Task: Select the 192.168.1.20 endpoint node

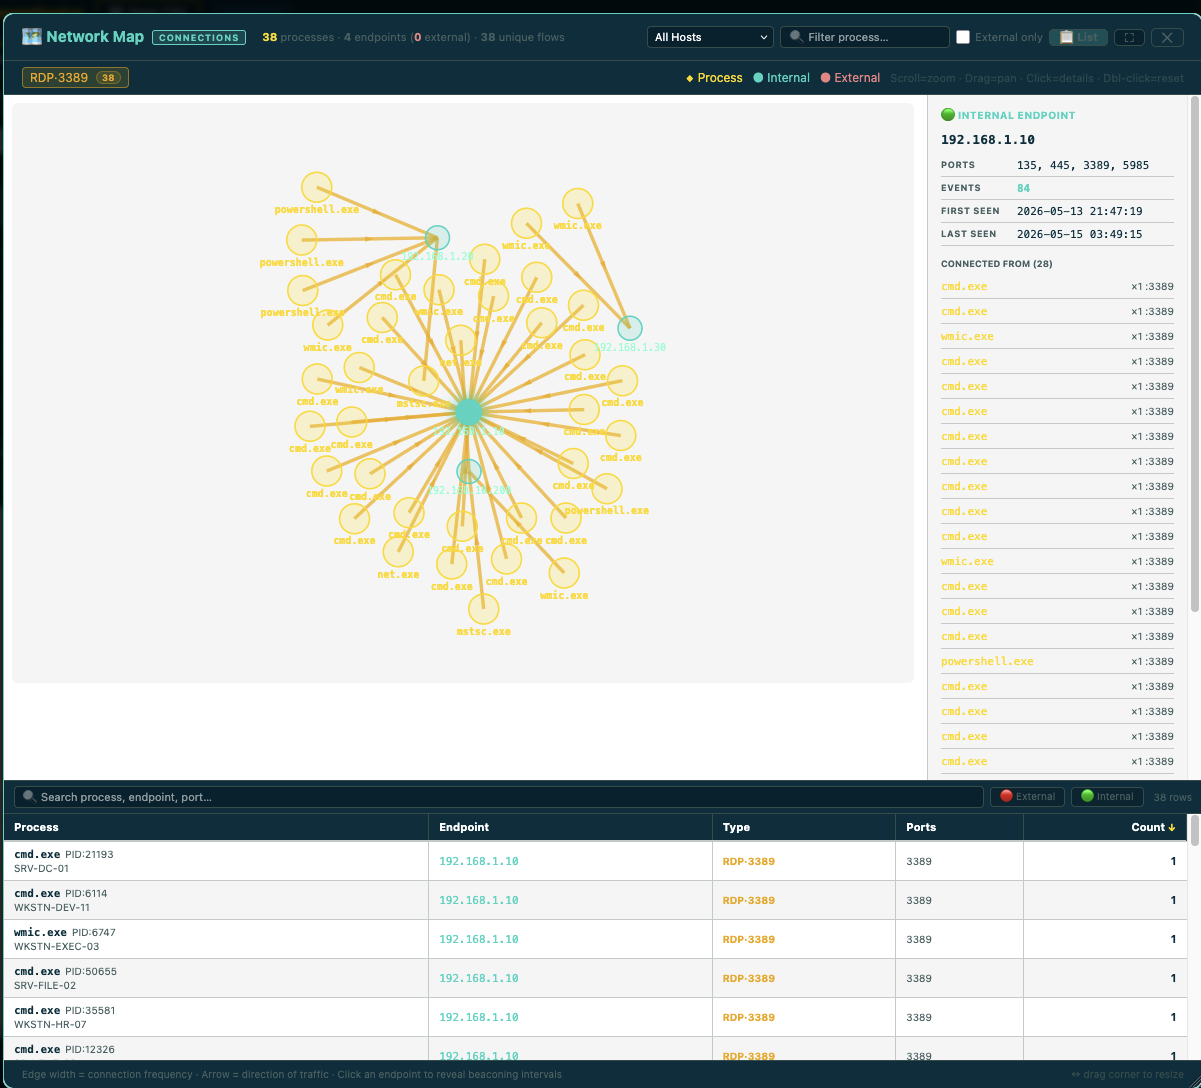Action: tap(437, 238)
